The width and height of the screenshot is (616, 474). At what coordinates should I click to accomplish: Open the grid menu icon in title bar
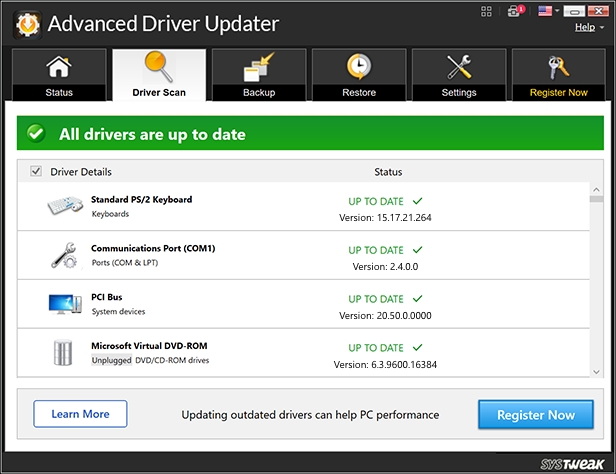(x=486, y=11)
